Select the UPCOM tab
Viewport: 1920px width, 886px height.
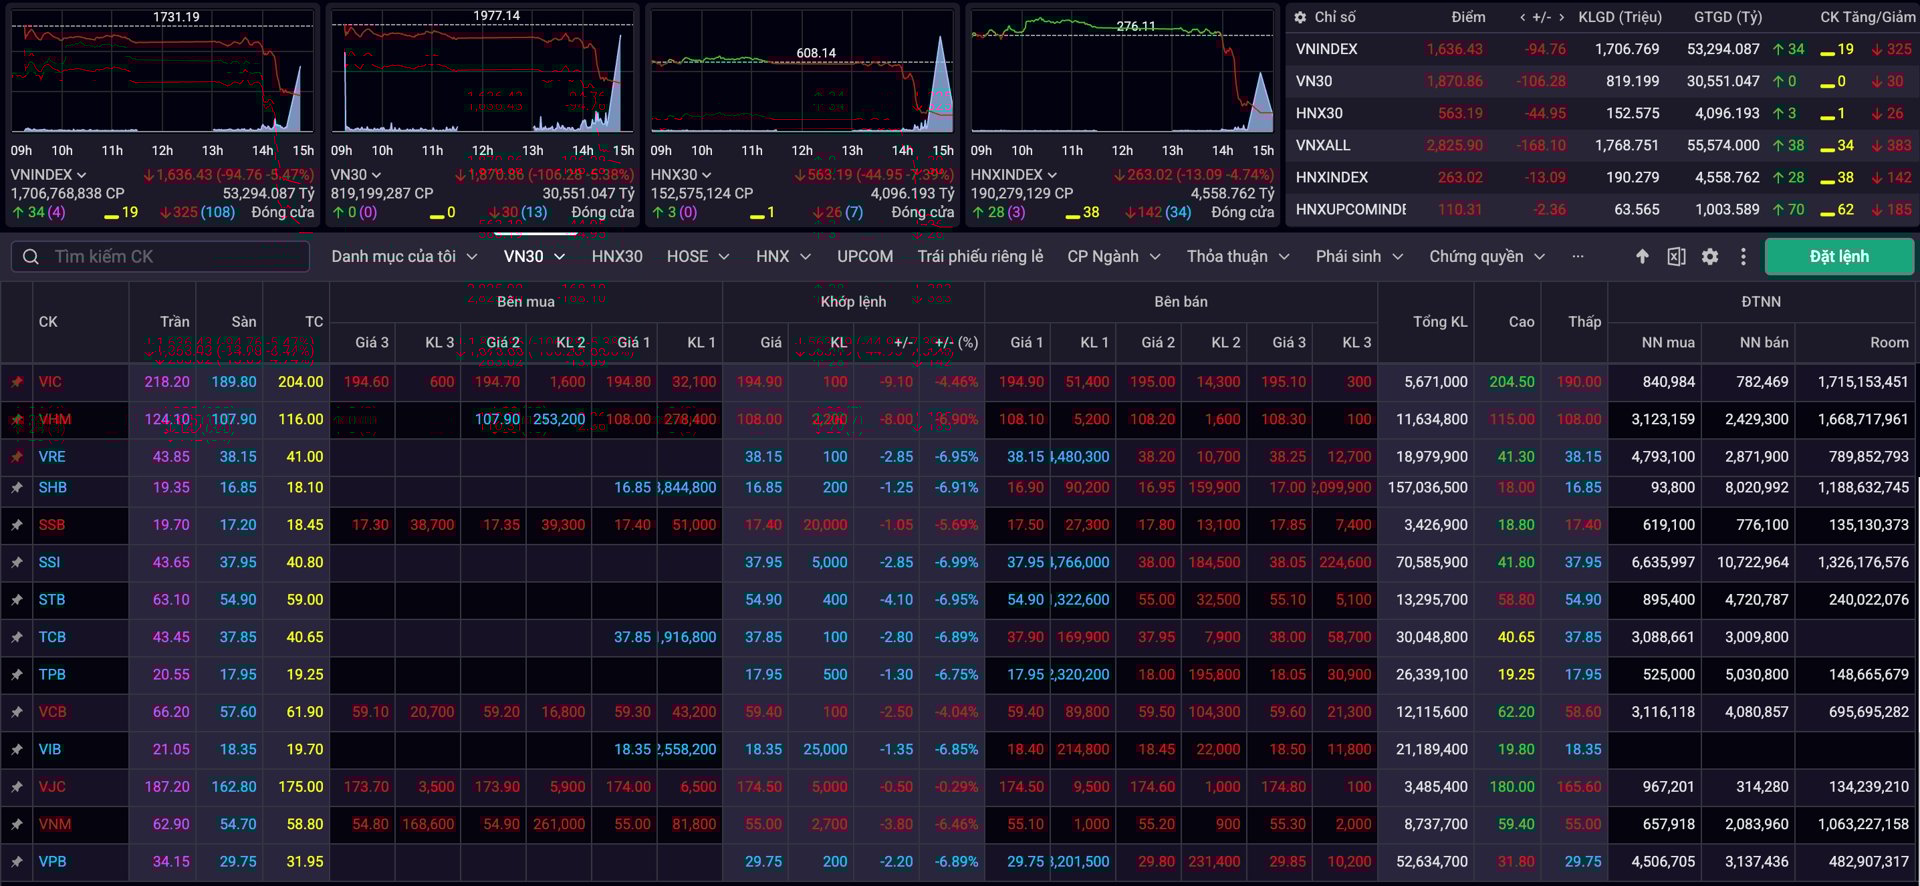[x=864, y=257]
